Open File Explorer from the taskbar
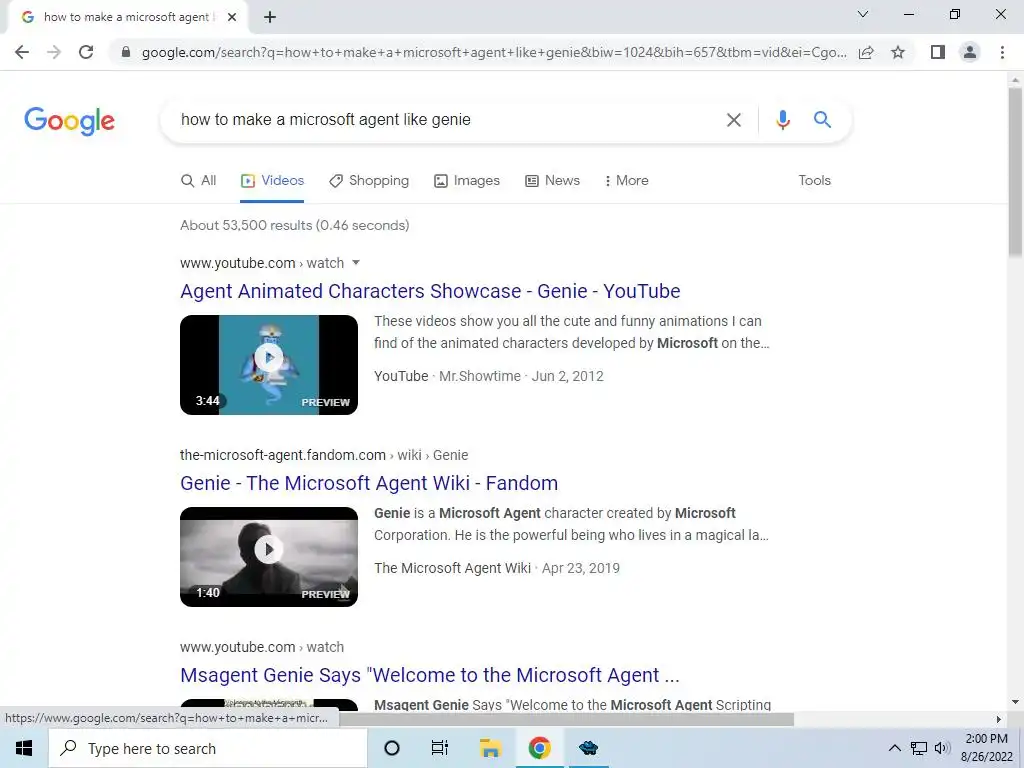 point(490,748)
